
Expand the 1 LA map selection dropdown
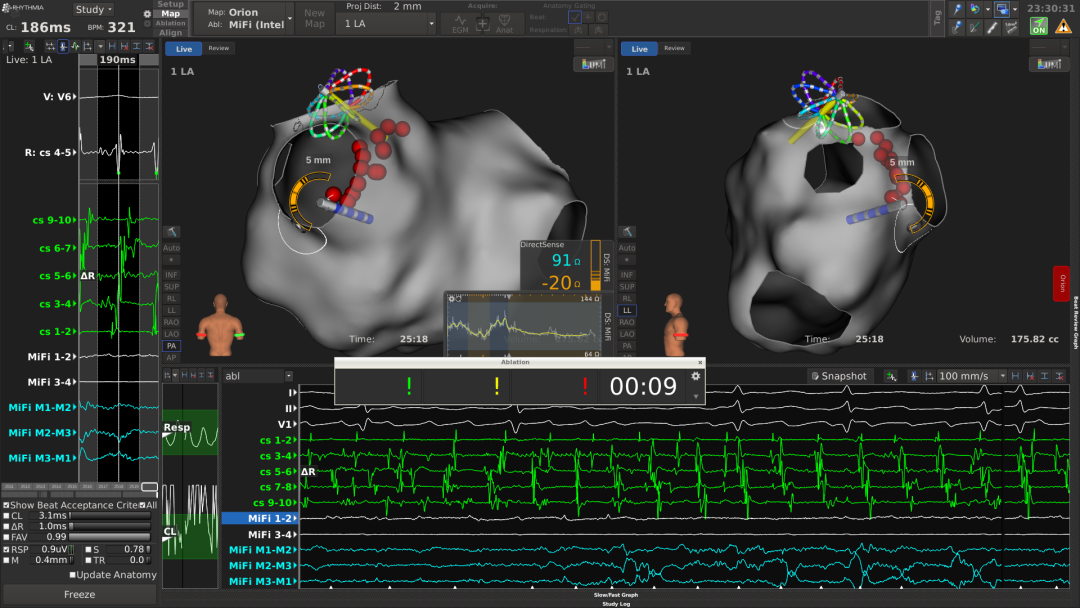pyautogui.click(x=389, y=23)
